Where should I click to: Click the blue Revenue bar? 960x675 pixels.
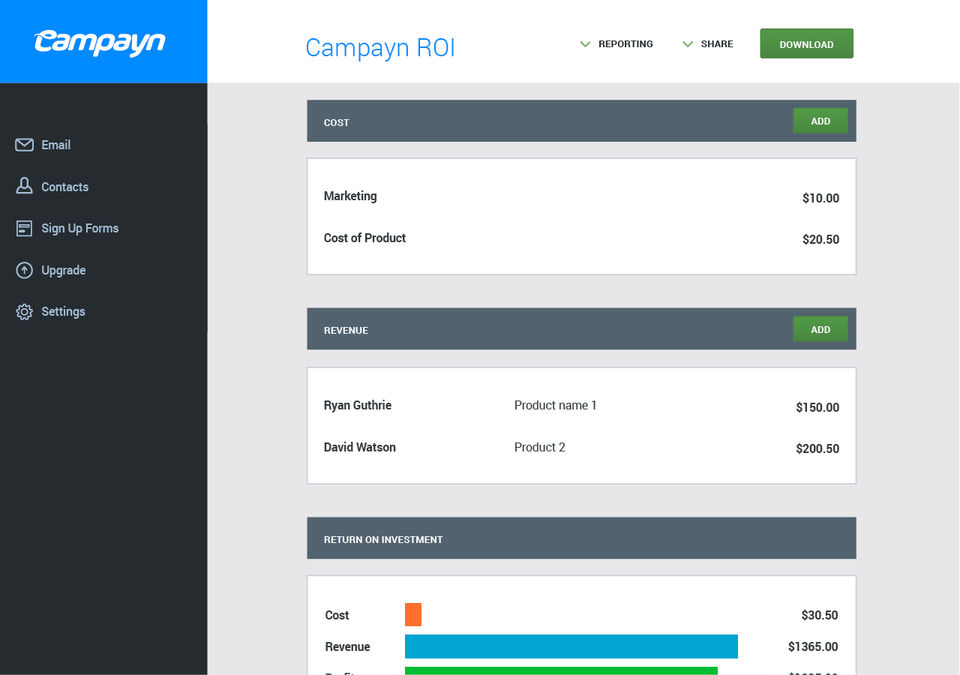pyautogui.click(x=571, y=646)
